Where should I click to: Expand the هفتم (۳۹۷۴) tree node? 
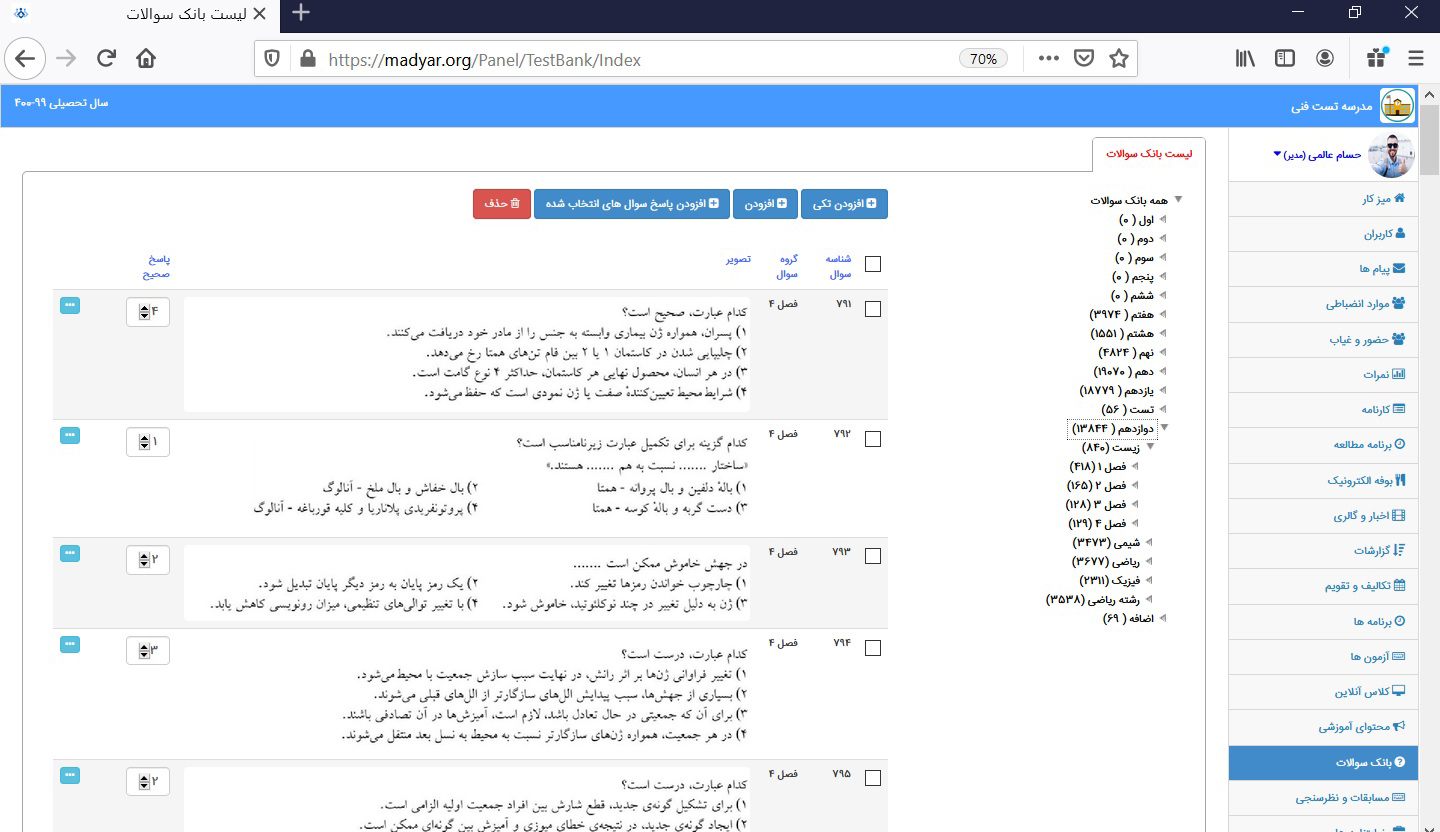1164,314
